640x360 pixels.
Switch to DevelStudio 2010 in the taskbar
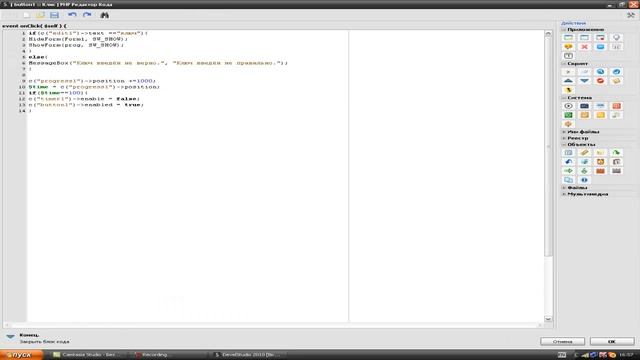249,355
